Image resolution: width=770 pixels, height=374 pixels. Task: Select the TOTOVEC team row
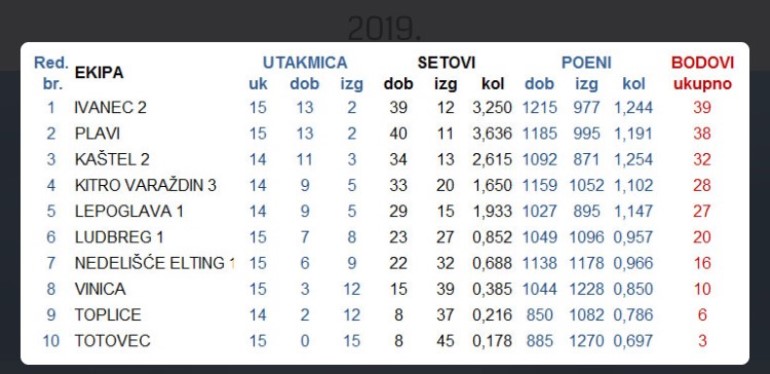(x=385, y=341)
